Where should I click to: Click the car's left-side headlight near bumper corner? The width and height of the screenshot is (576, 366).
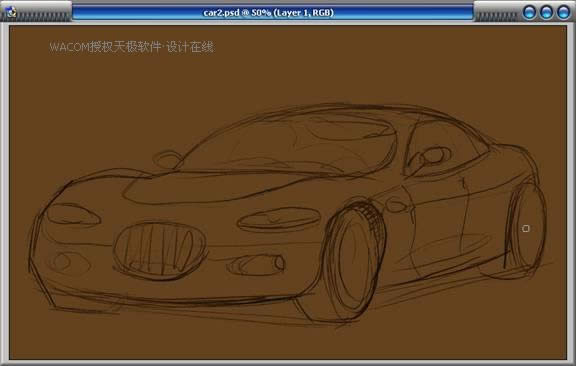[73, 215]
